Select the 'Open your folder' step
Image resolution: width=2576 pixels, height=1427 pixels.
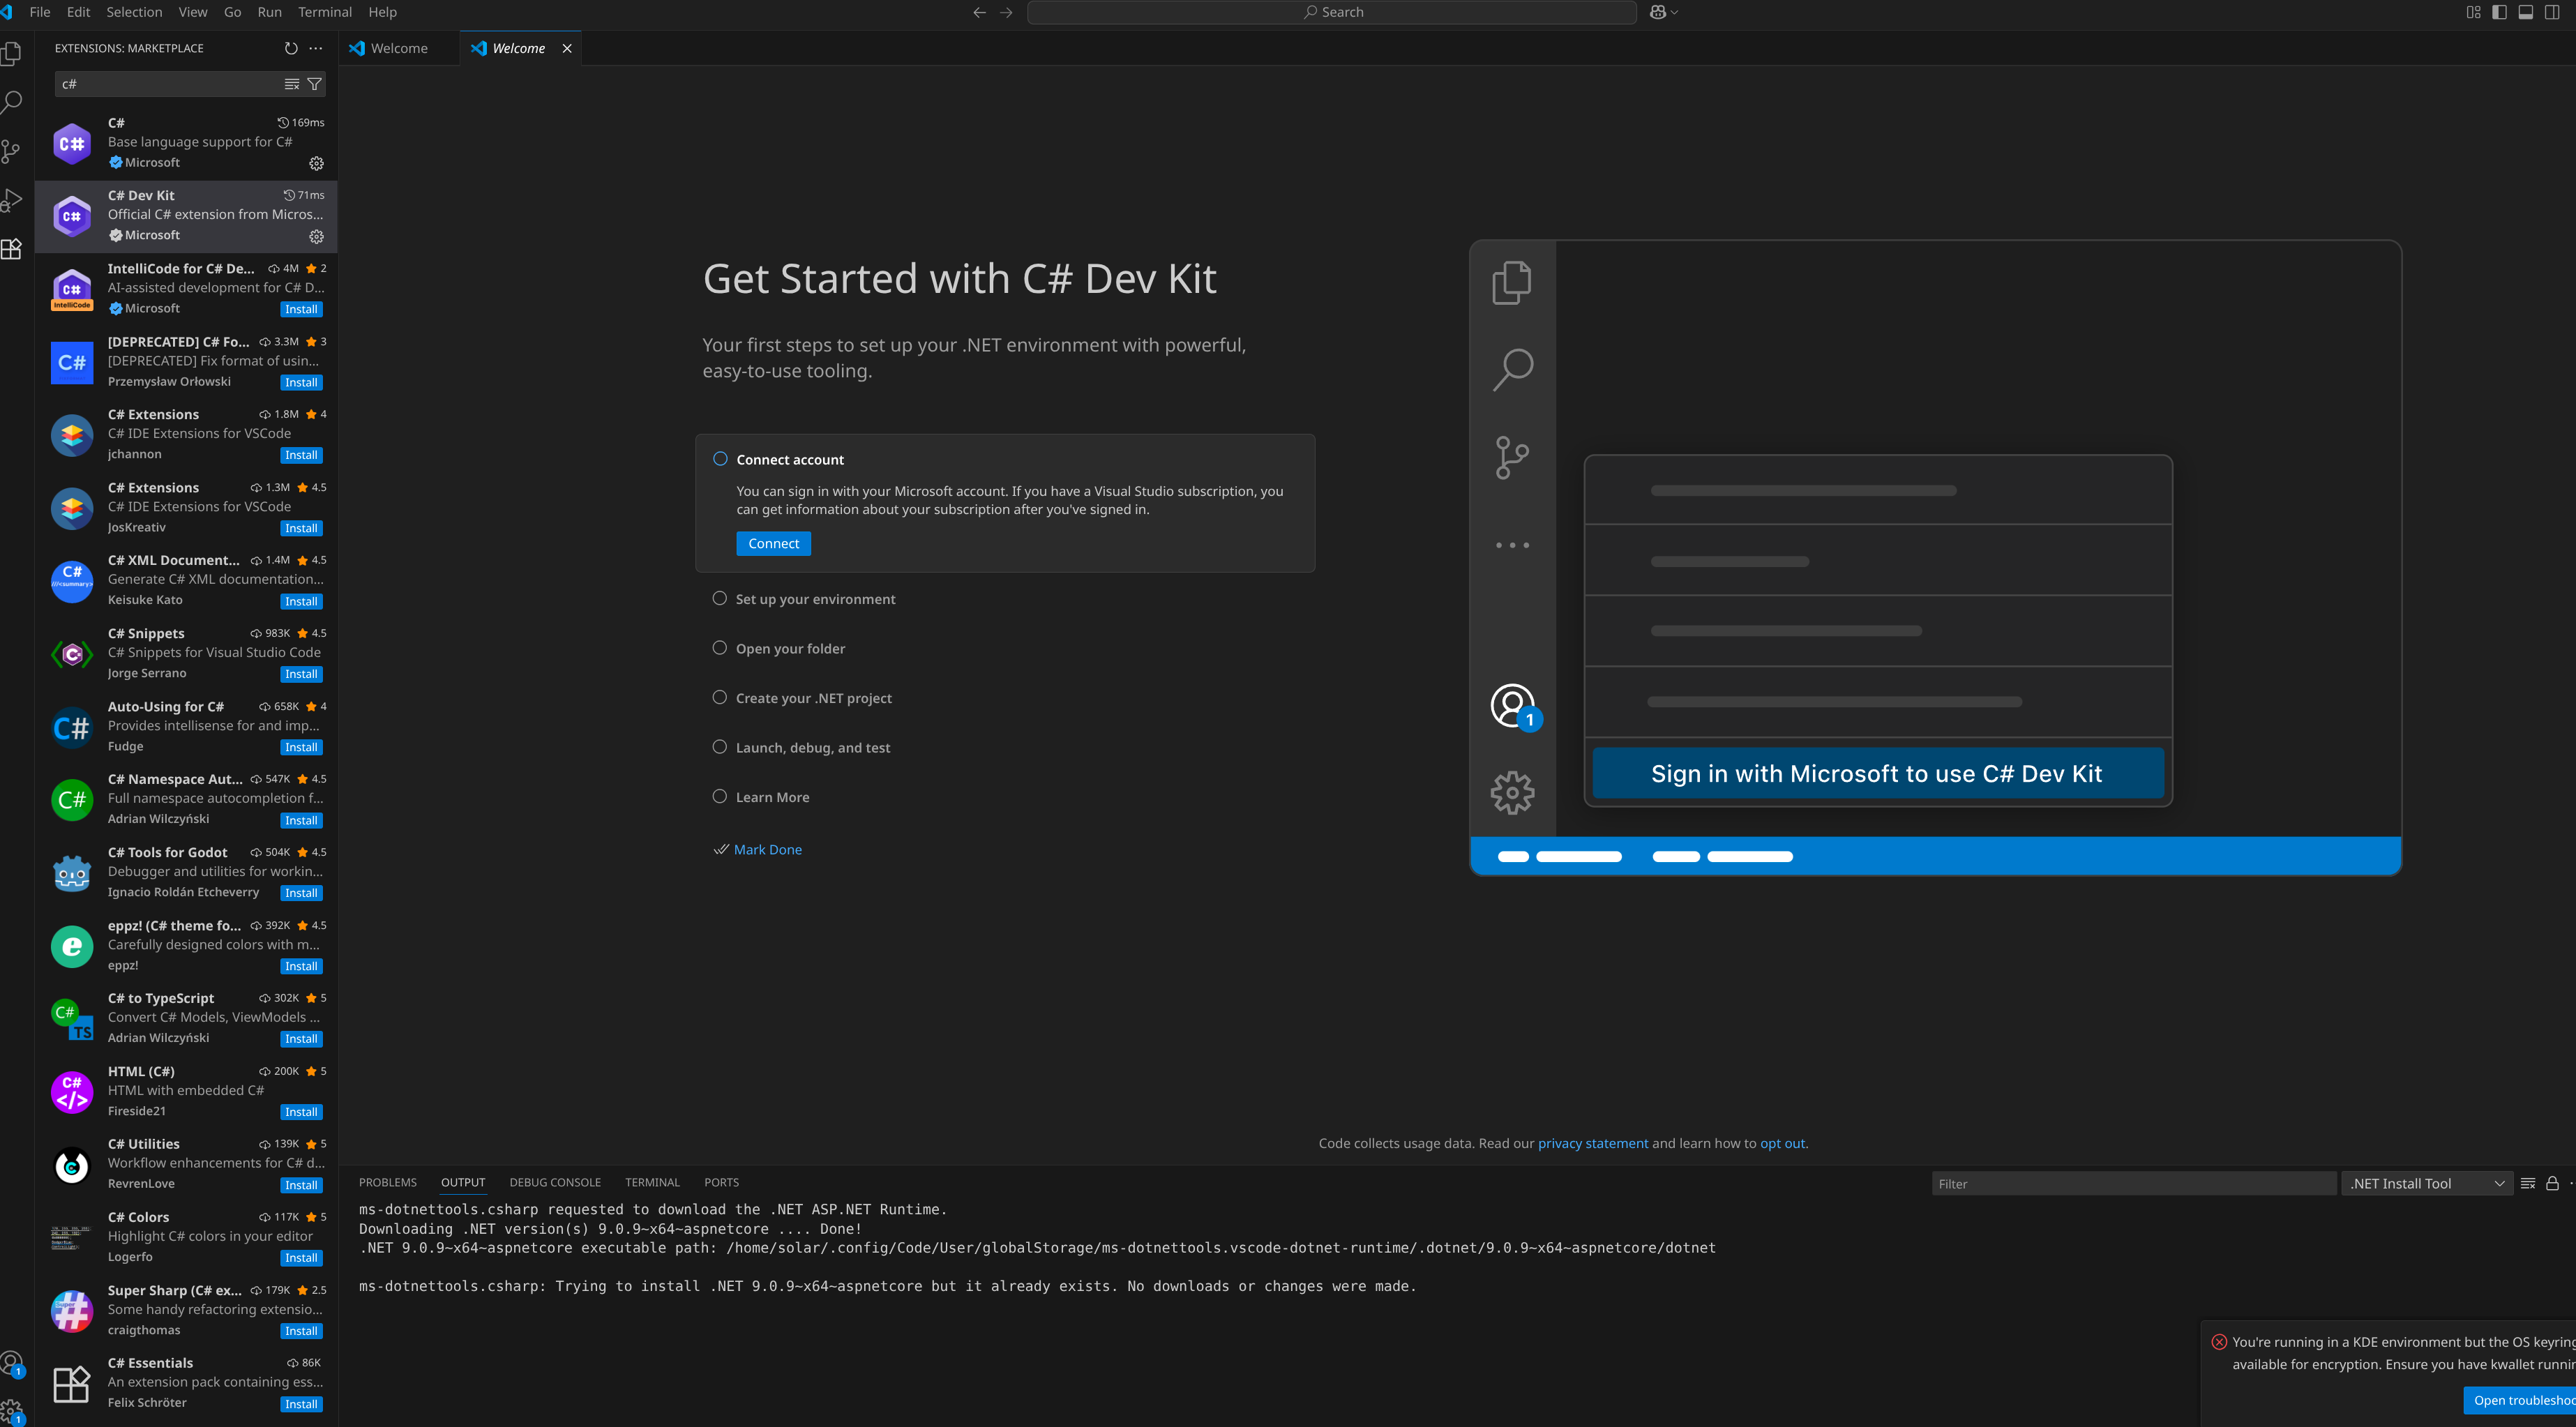[x=790, y=648]
